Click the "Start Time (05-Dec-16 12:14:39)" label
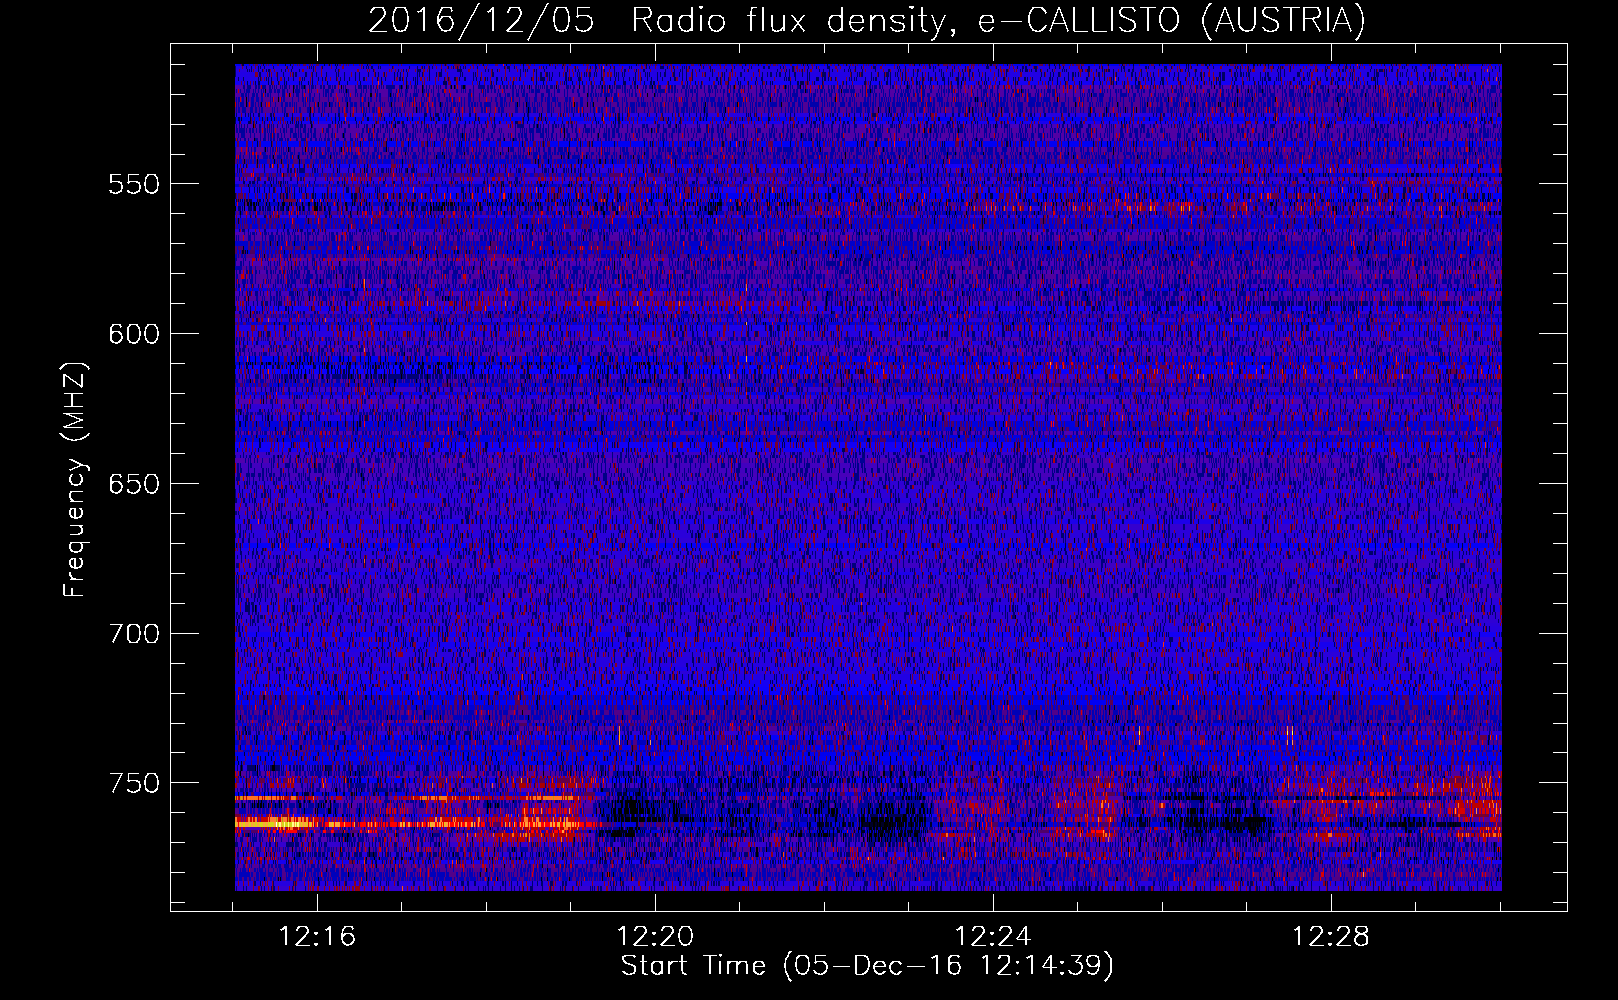1618x1000 pixels. point(867,966)
